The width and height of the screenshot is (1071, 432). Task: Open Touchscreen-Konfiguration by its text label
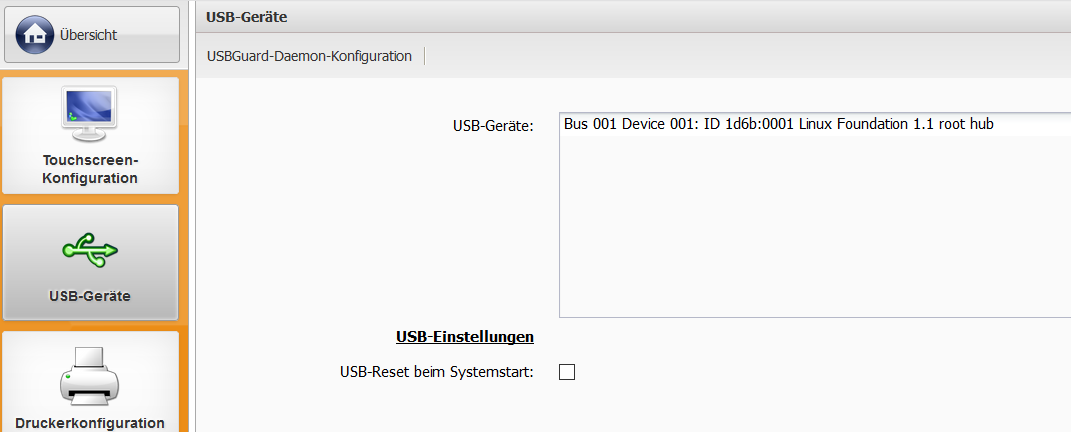pos(90,169)
